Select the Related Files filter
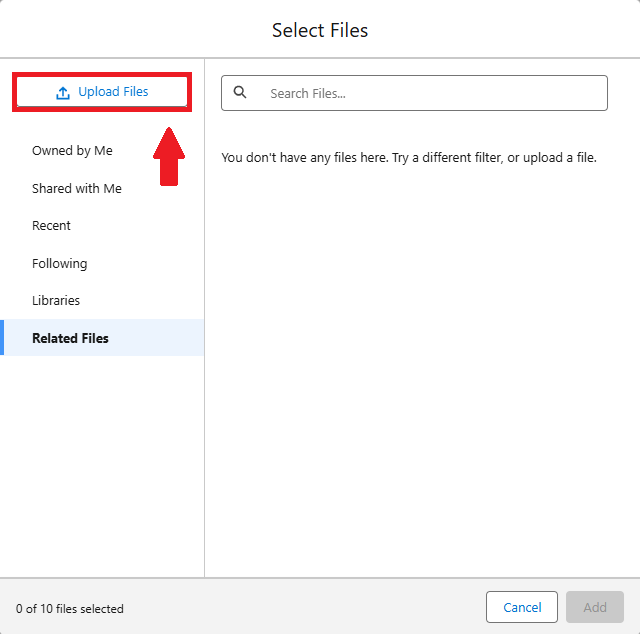640x634 pixels. [x=70, y=338]
